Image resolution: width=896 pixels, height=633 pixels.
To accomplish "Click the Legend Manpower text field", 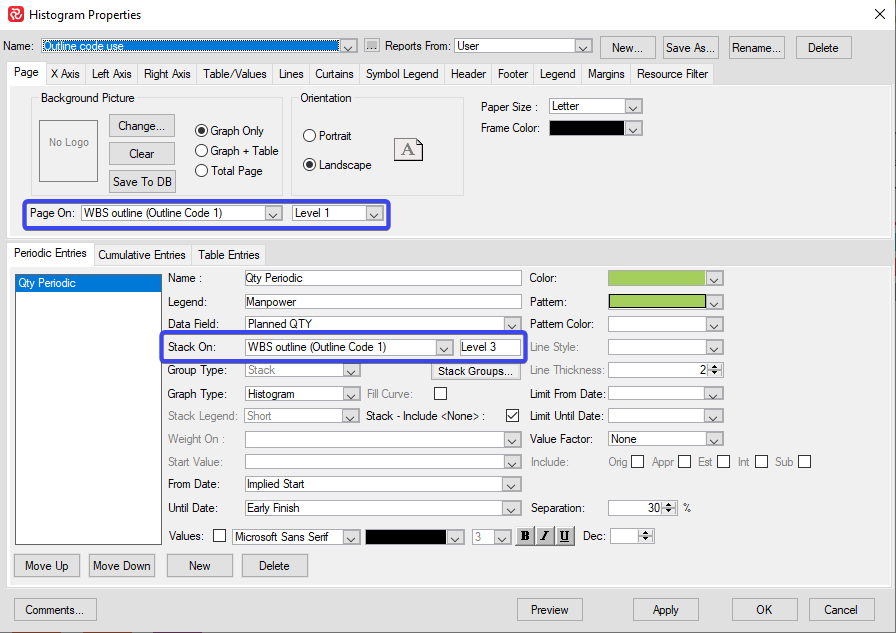I will tap(382, 301).
